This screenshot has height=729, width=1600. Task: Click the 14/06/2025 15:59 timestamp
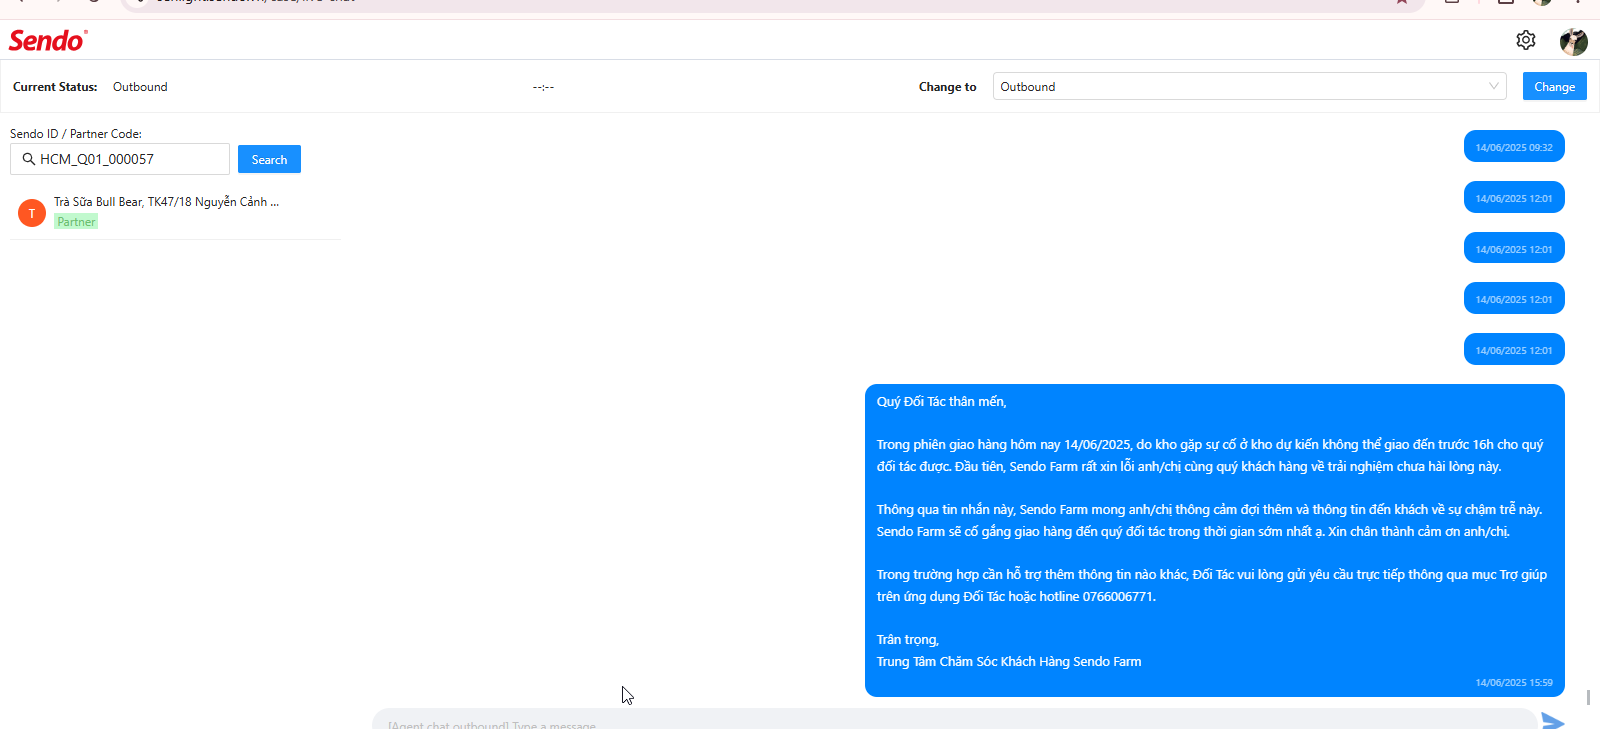pyautogui.click(x=1514, y=683)
